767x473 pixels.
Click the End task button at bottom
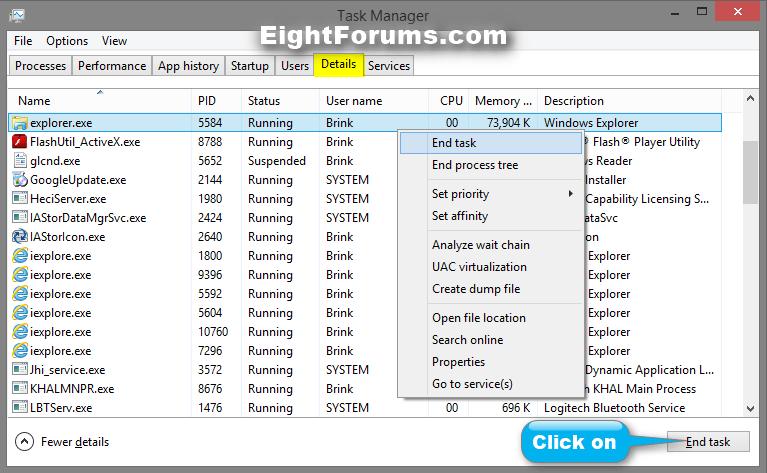point(708,442)
